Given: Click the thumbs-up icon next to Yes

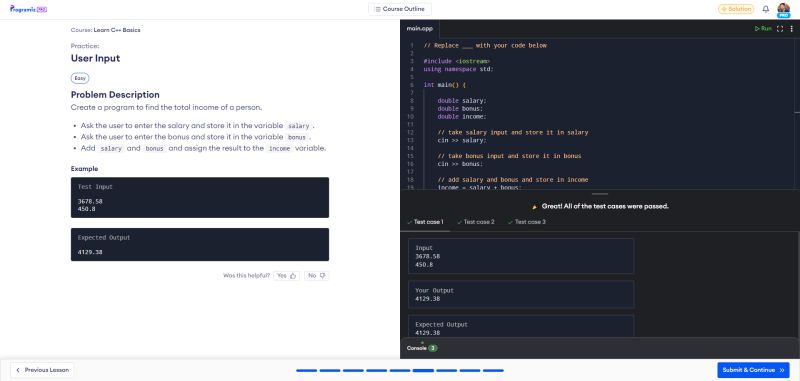Looking at the screenshot, I should coord(293,276).
